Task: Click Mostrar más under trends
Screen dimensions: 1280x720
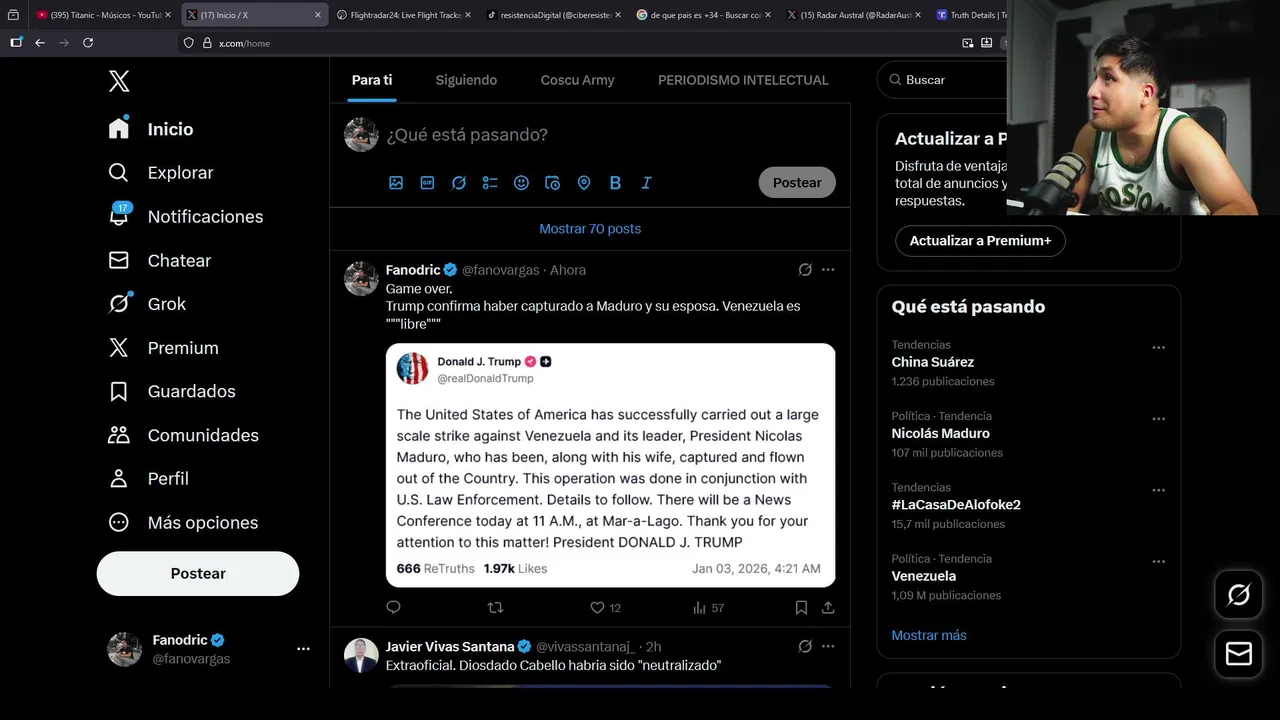Action: click(929, 635)
